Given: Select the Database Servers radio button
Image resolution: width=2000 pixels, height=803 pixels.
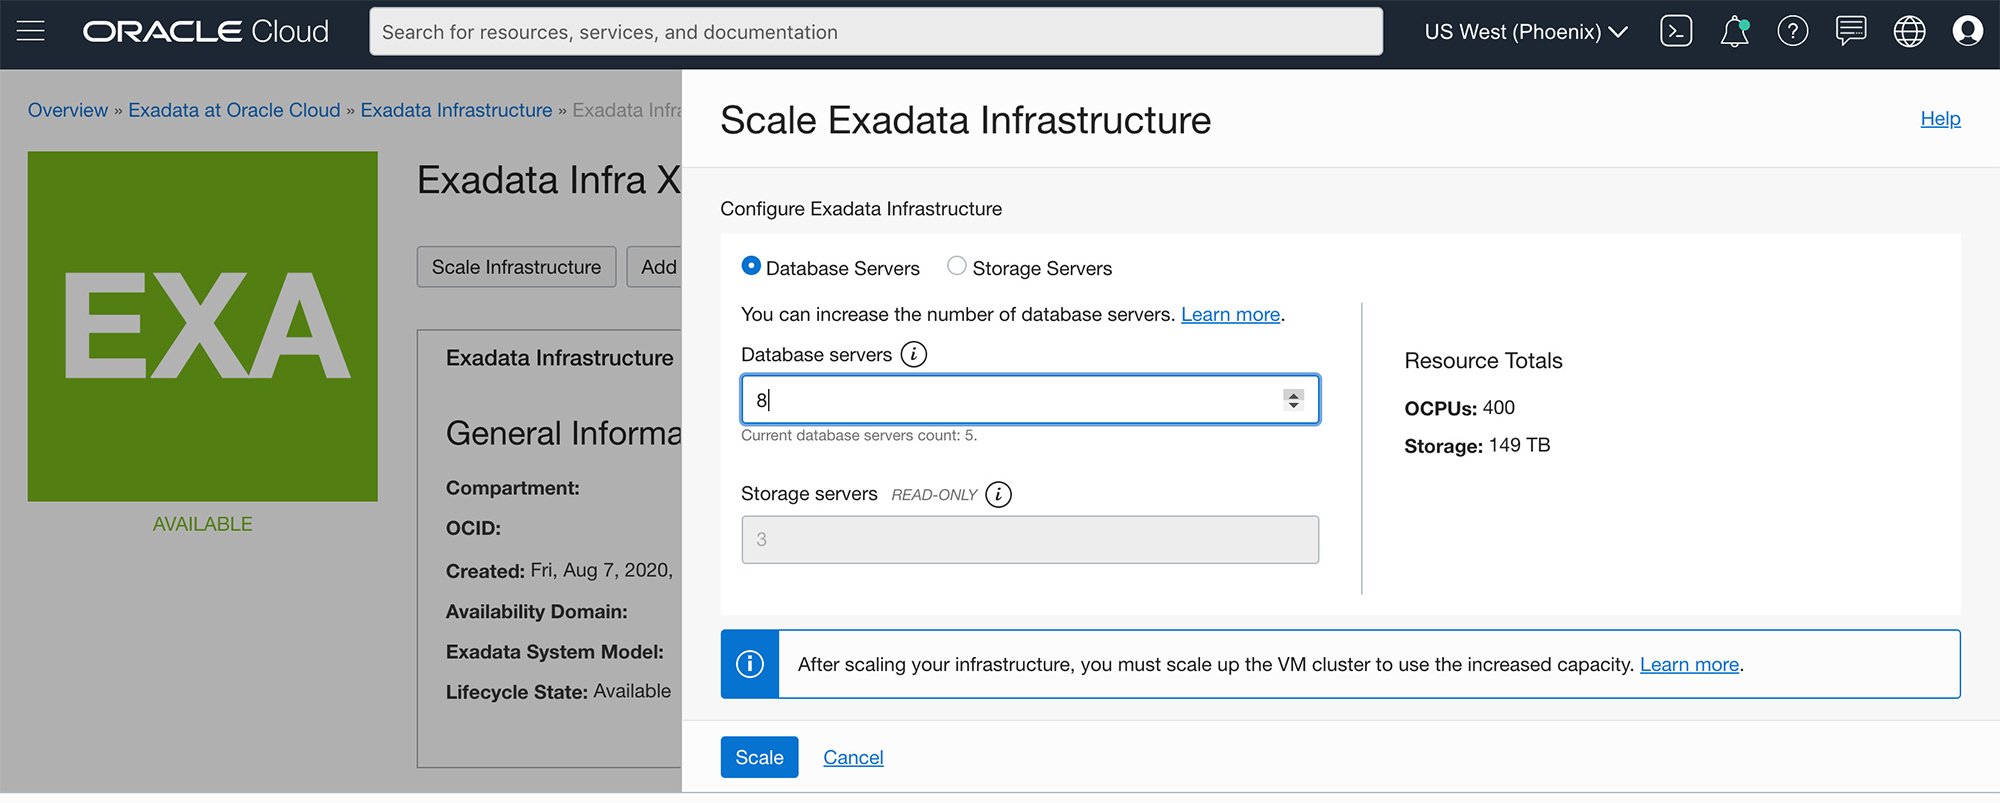Looking at the screenshot, I should tap(751, 266).
